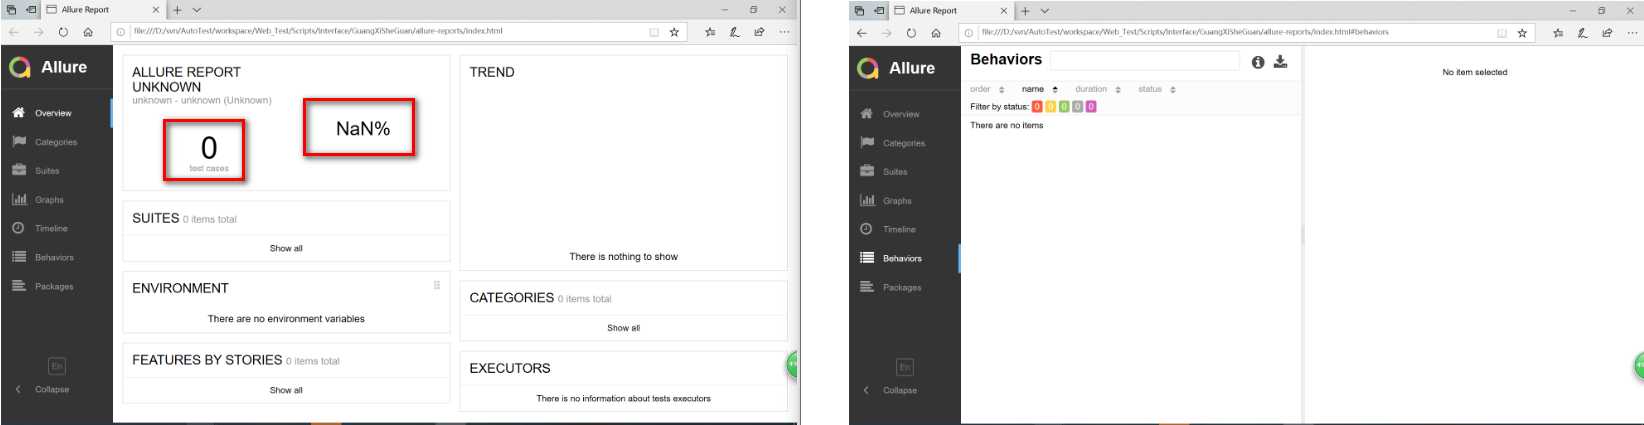Viewport: 1644px width, 425px height.
Task: Open the settings and more menu in the right browser
Action: (x=1632, y=33)
